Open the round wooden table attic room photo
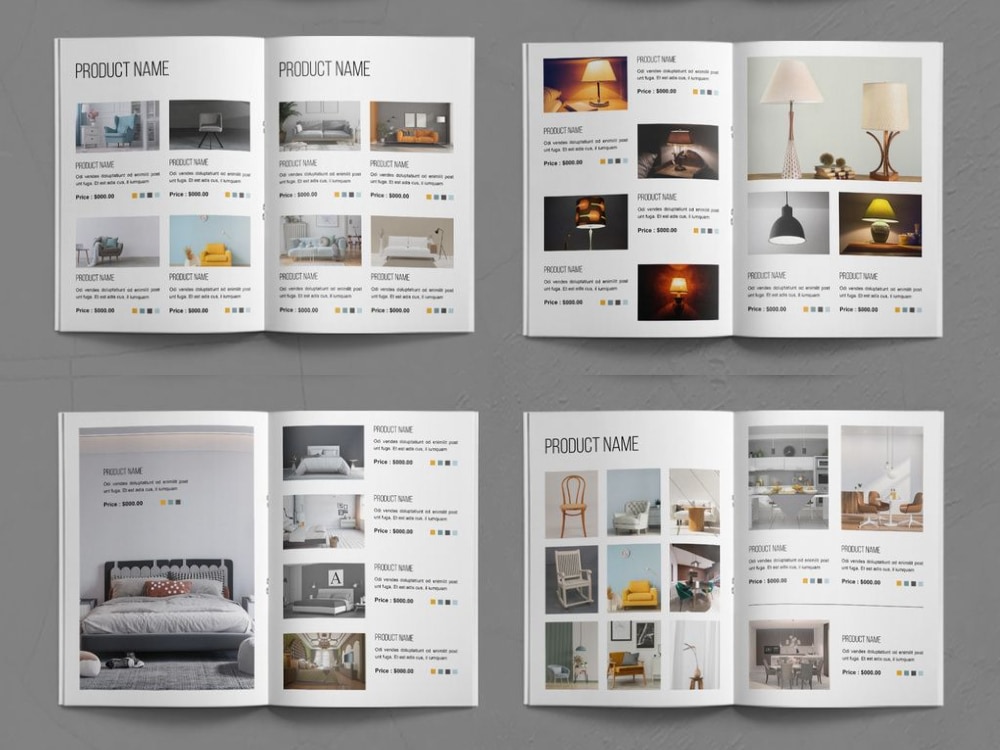This screenshot has height=750, width=1000. [x=695, y=503]
